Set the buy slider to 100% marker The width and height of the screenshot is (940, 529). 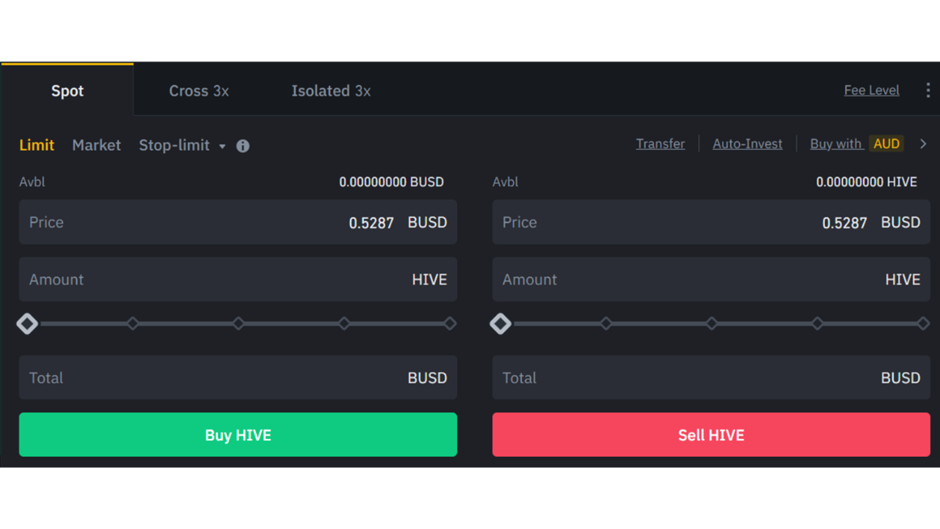point(450,324)
